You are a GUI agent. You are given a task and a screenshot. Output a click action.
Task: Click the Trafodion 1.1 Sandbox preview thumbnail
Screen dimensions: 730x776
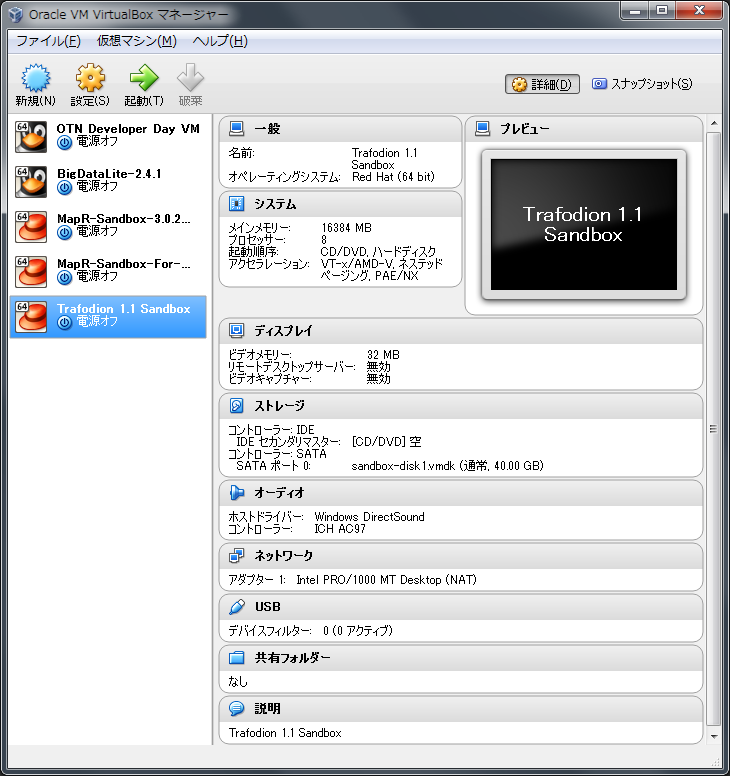tap(584, 224)
